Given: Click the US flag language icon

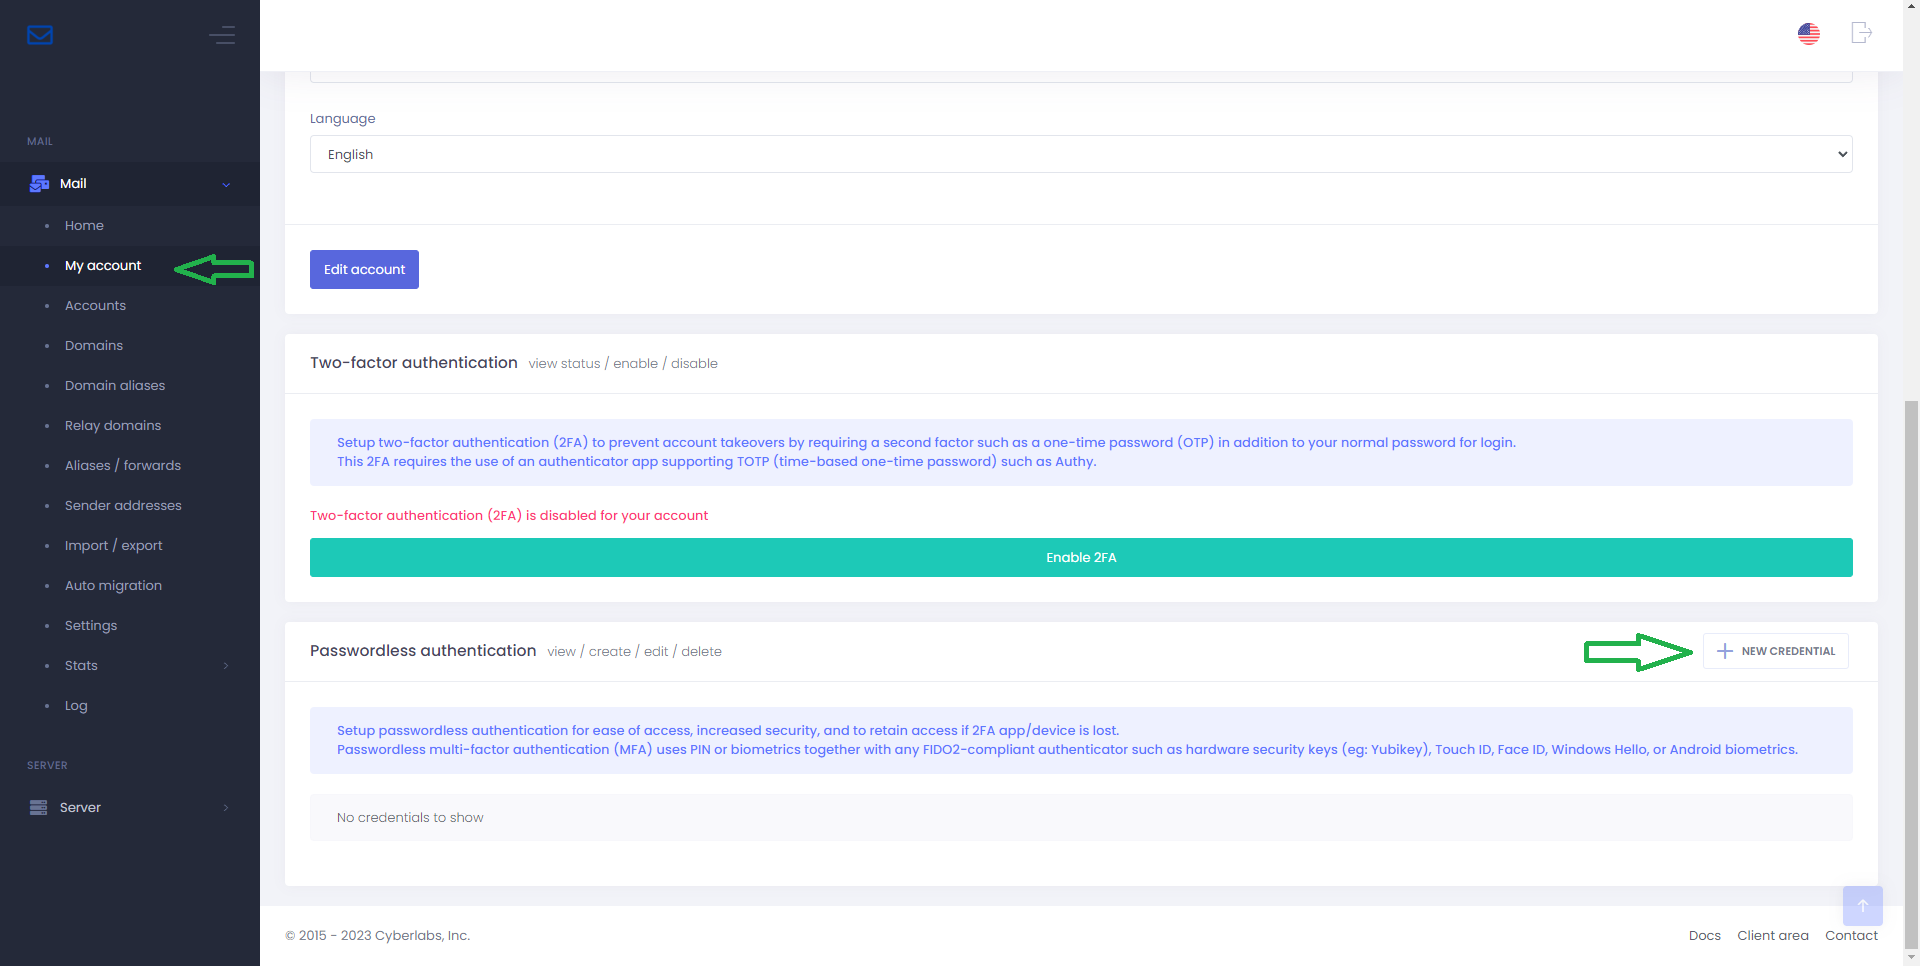Looking at the screenshot, I should point(1808,34).
